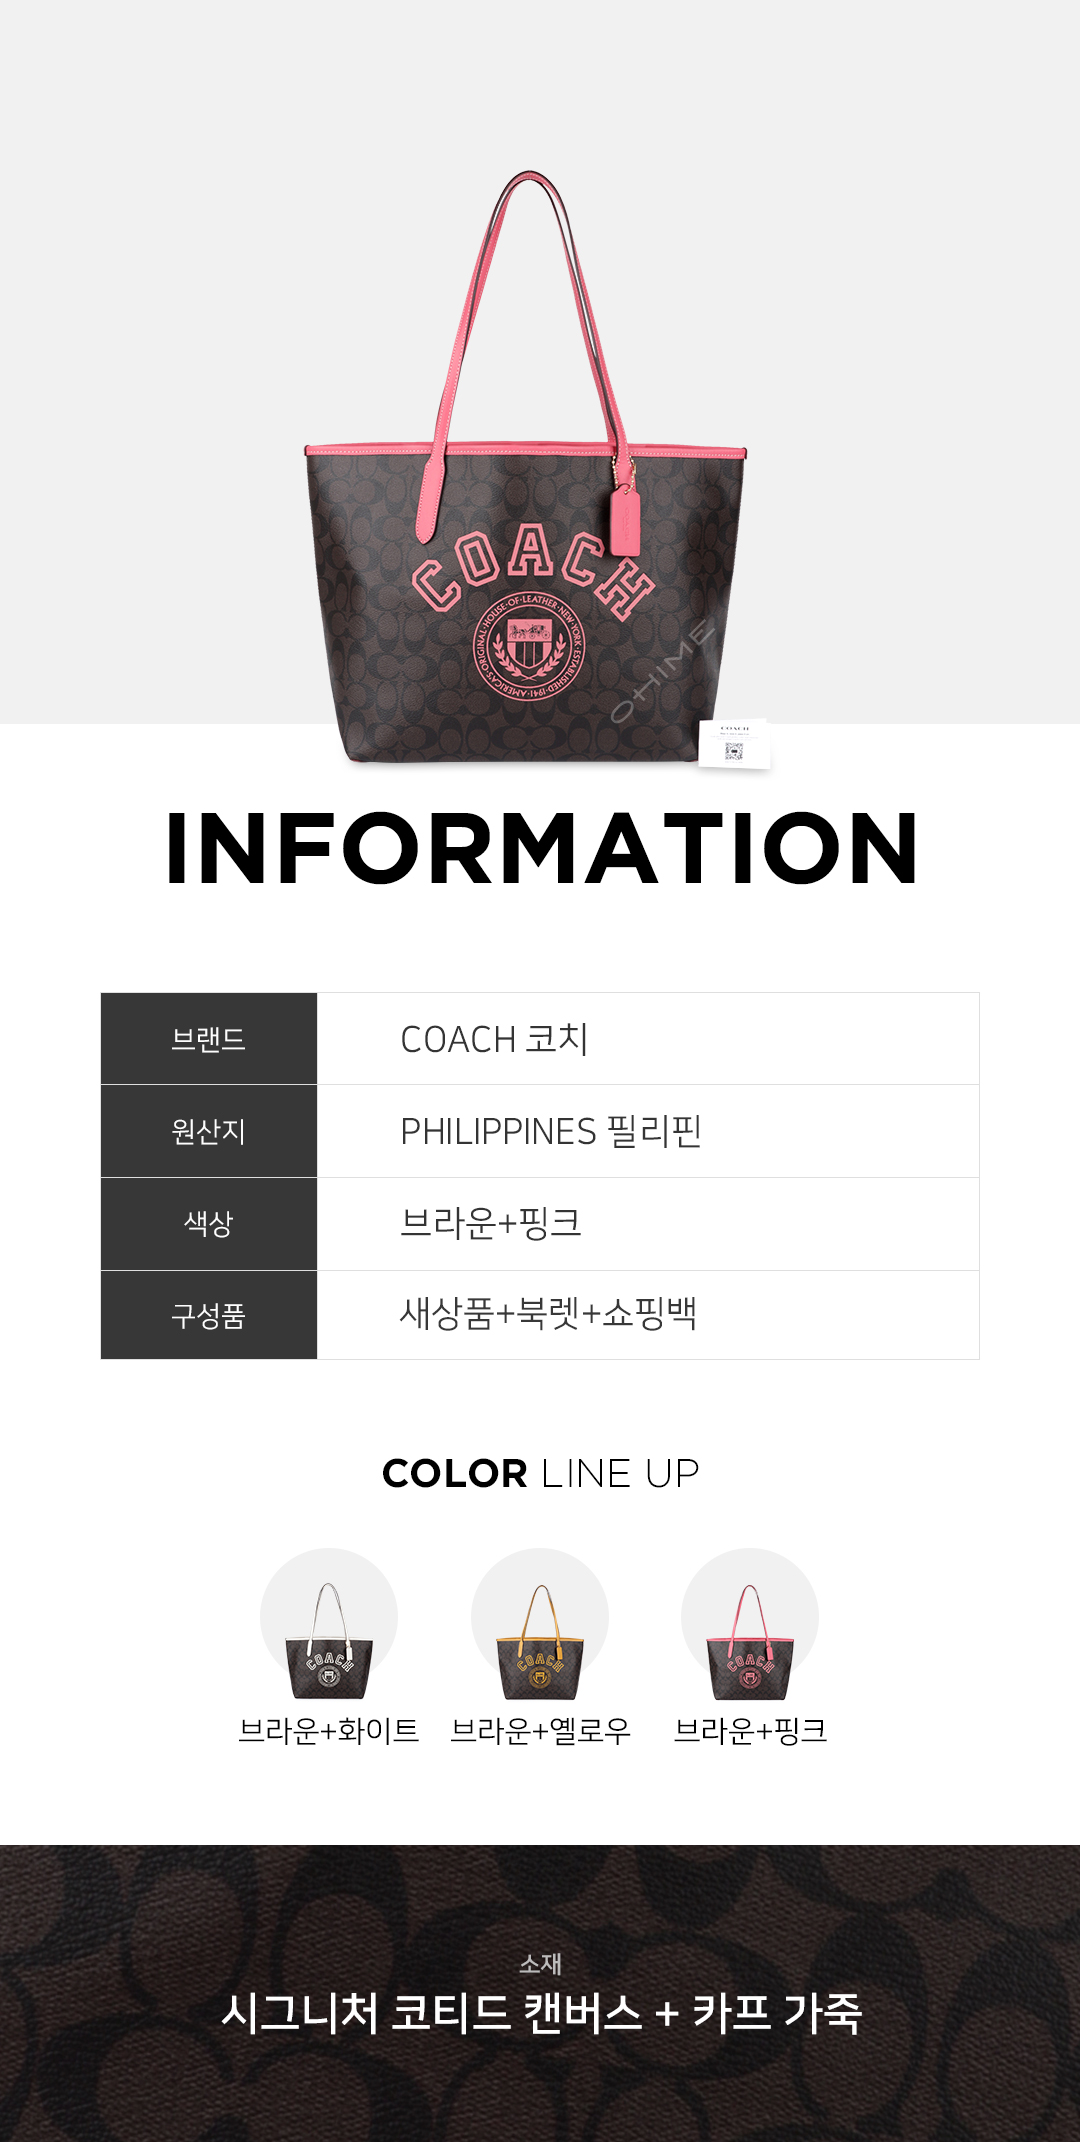Click the large COACH tote bag image
Image resolution: width=1080 pixels, height=2142 pixels.
point(526,468)
